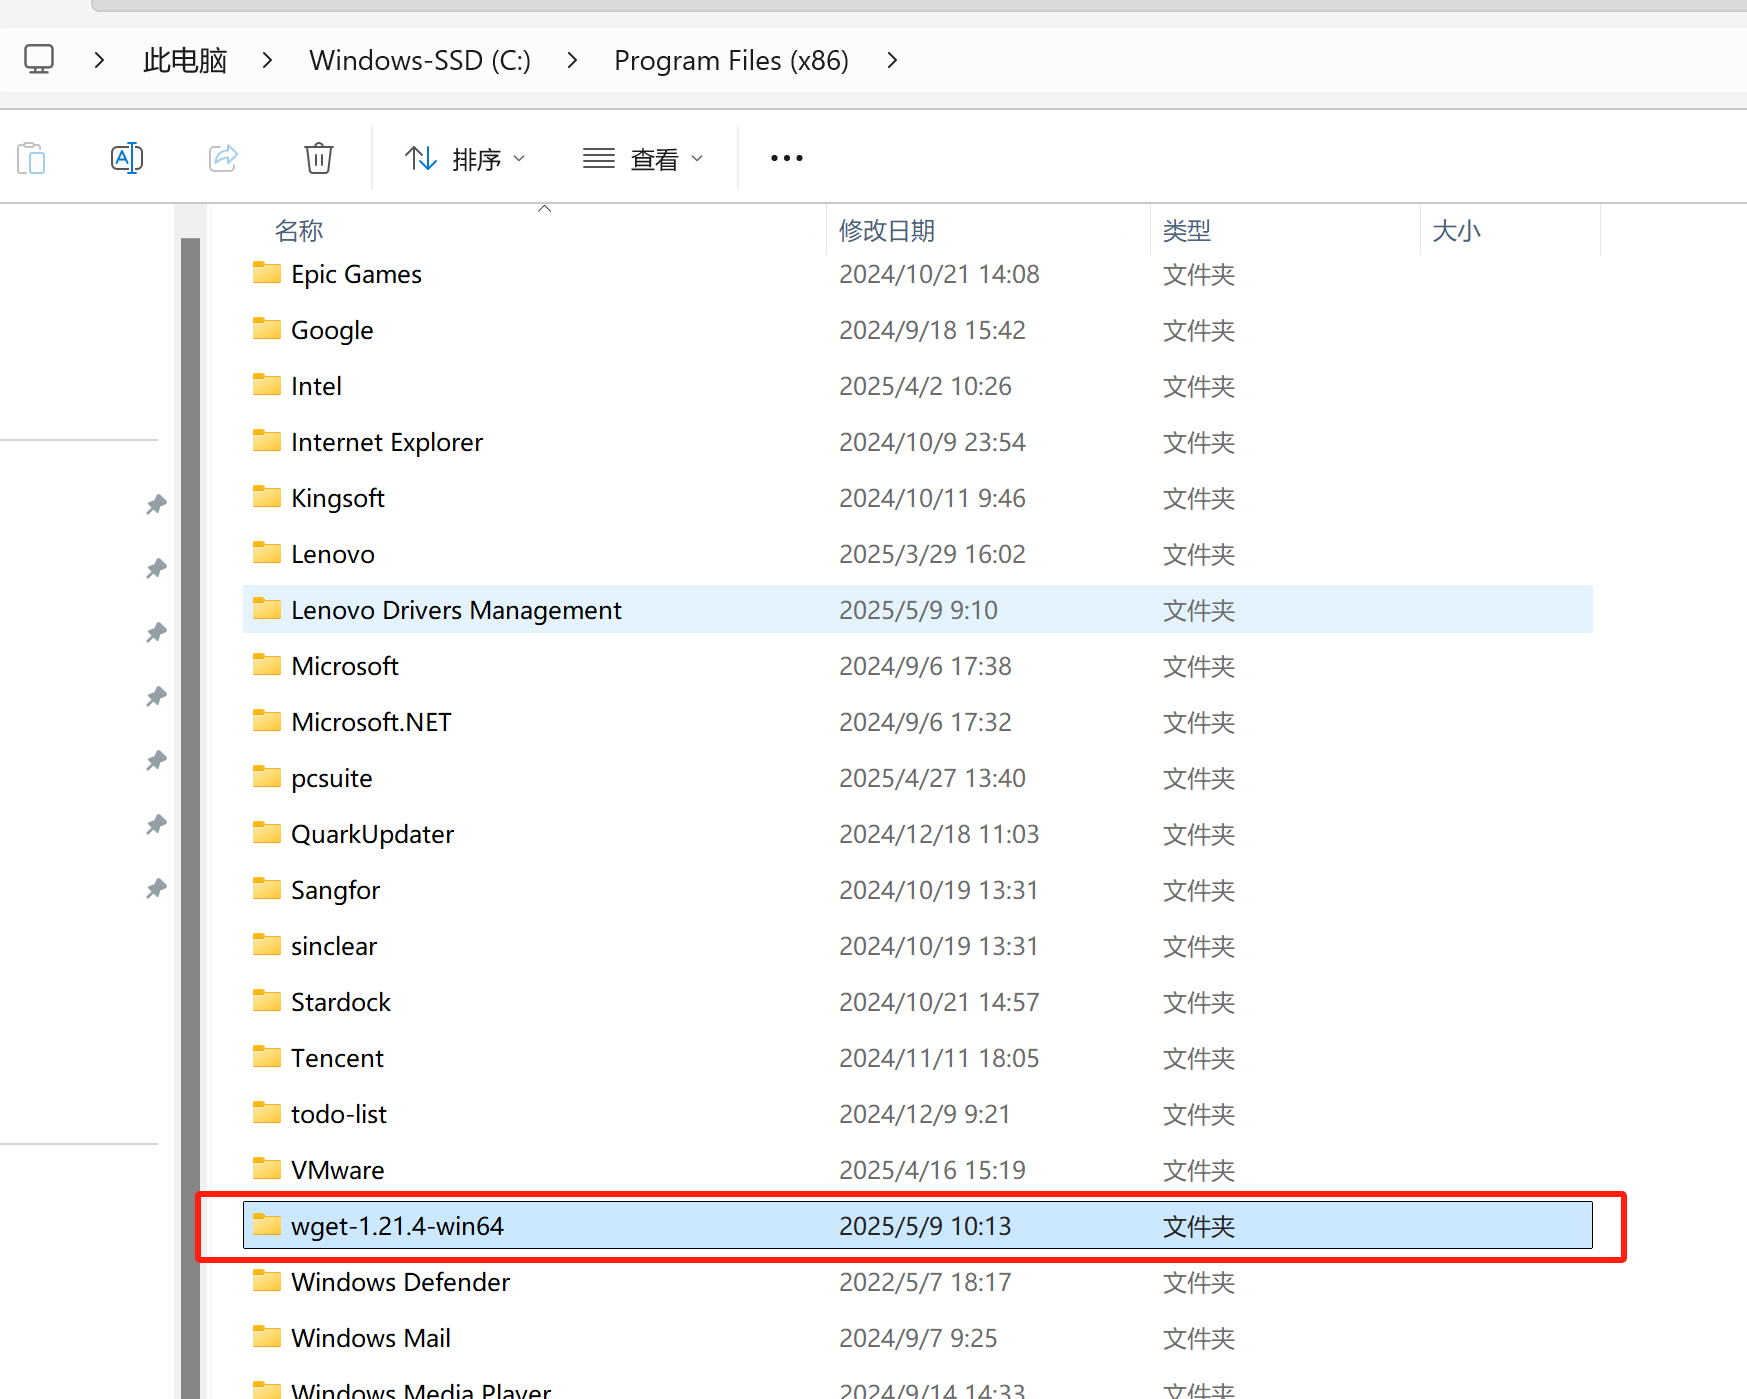This screenshot has height=1399, width=1747.
Task: Click the paste icon in toolbar
Action: [31, 158]
